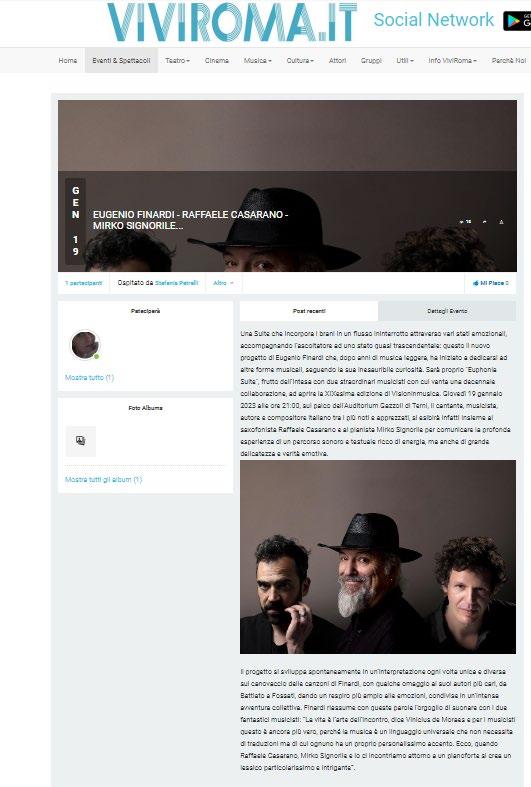Switch to the Dettagli Evento tab
The width and height of the screenshot is (531, 787).
coord(447,311)
